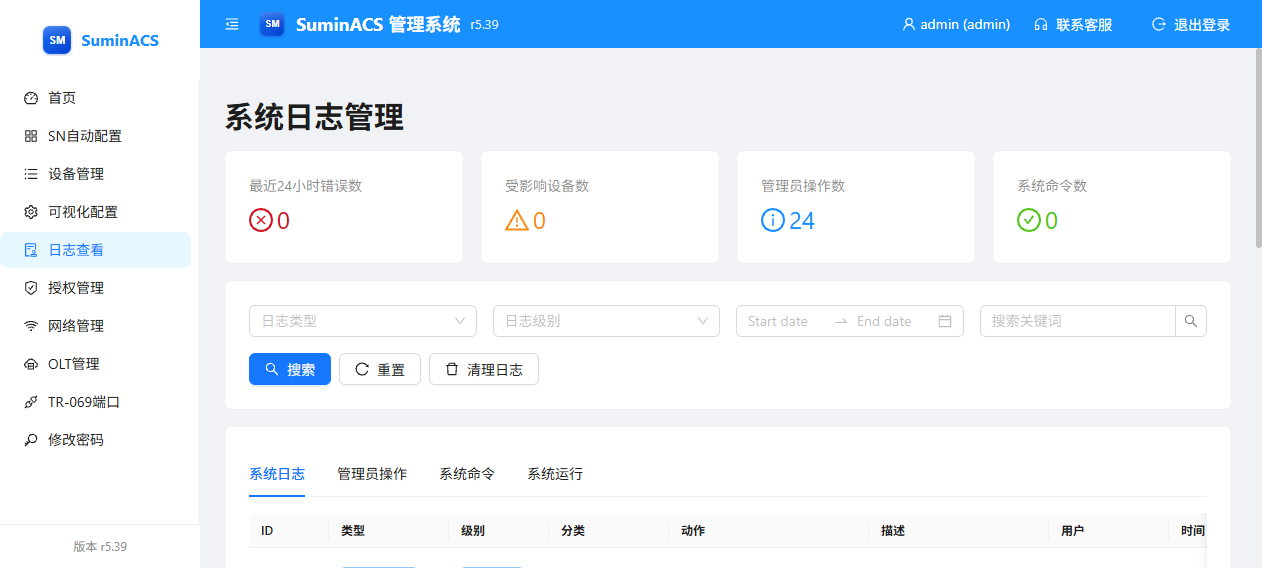Click the red error circle icon
Image resolution: width=1262 pixels, height=568 pixels.
[x=261, y=220]
